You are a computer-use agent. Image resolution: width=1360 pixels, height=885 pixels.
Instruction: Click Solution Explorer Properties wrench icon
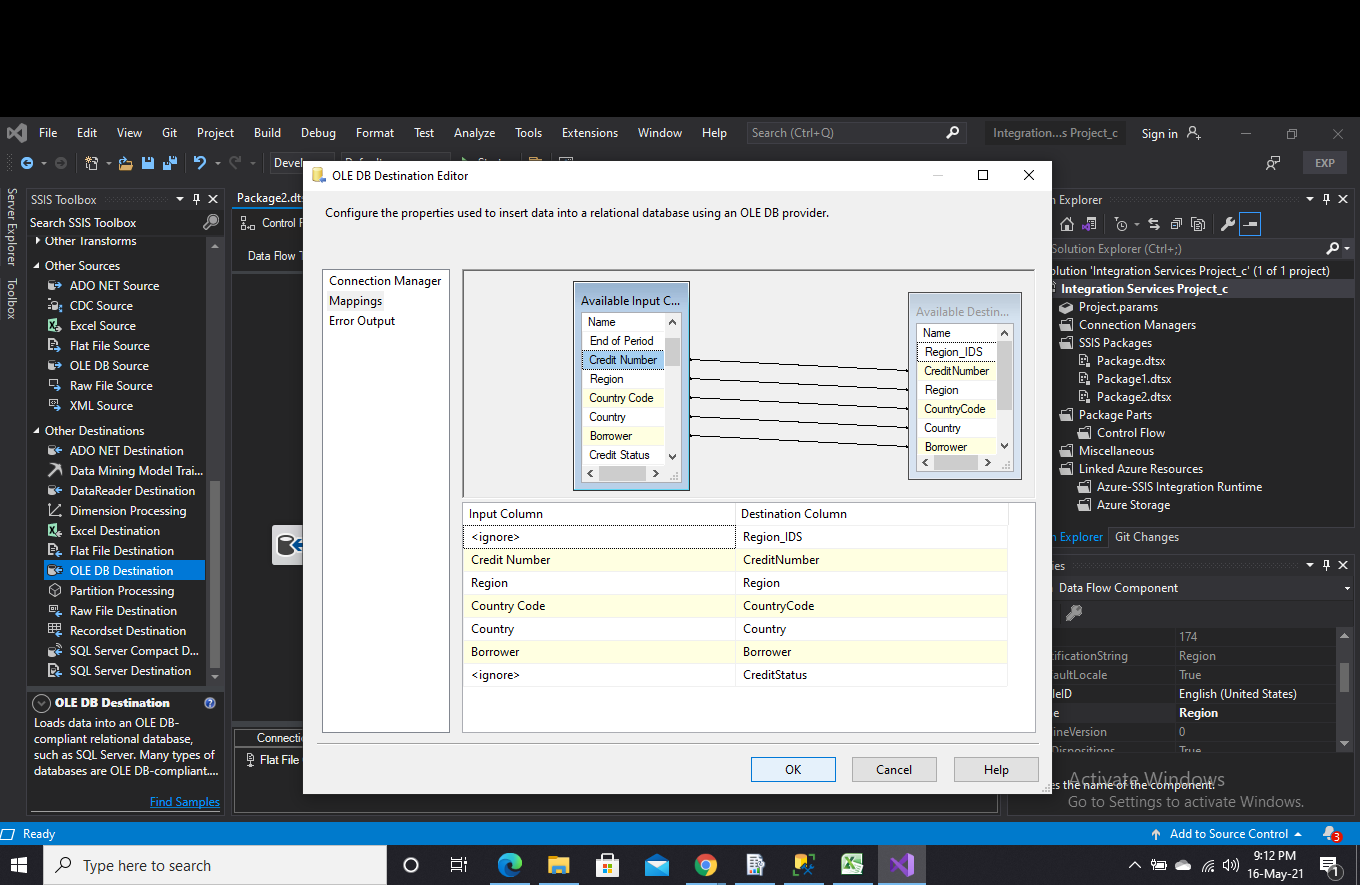1228,225
